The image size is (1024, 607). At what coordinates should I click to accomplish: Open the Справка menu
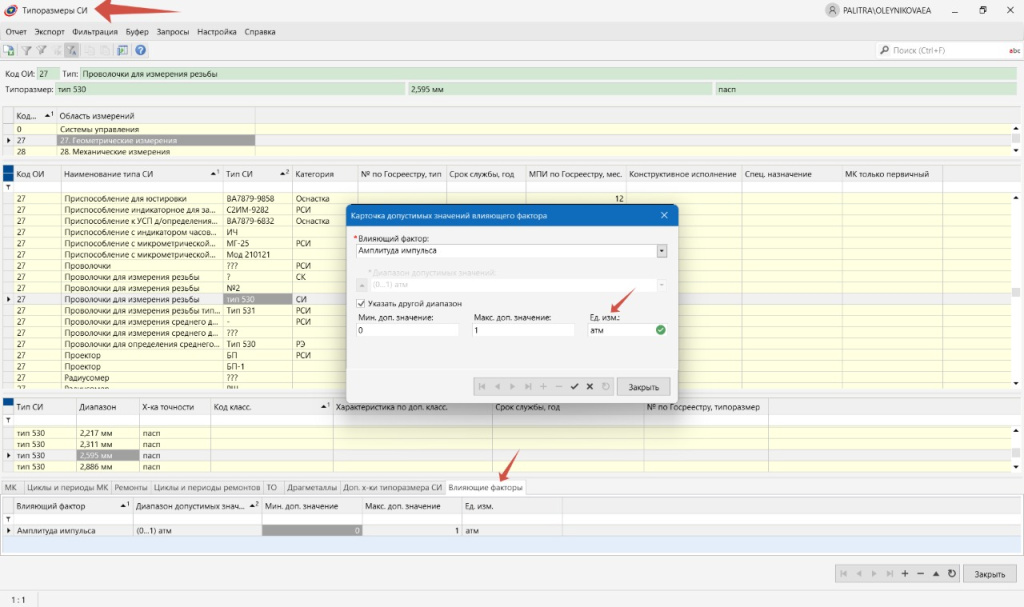tap(260, 31)
